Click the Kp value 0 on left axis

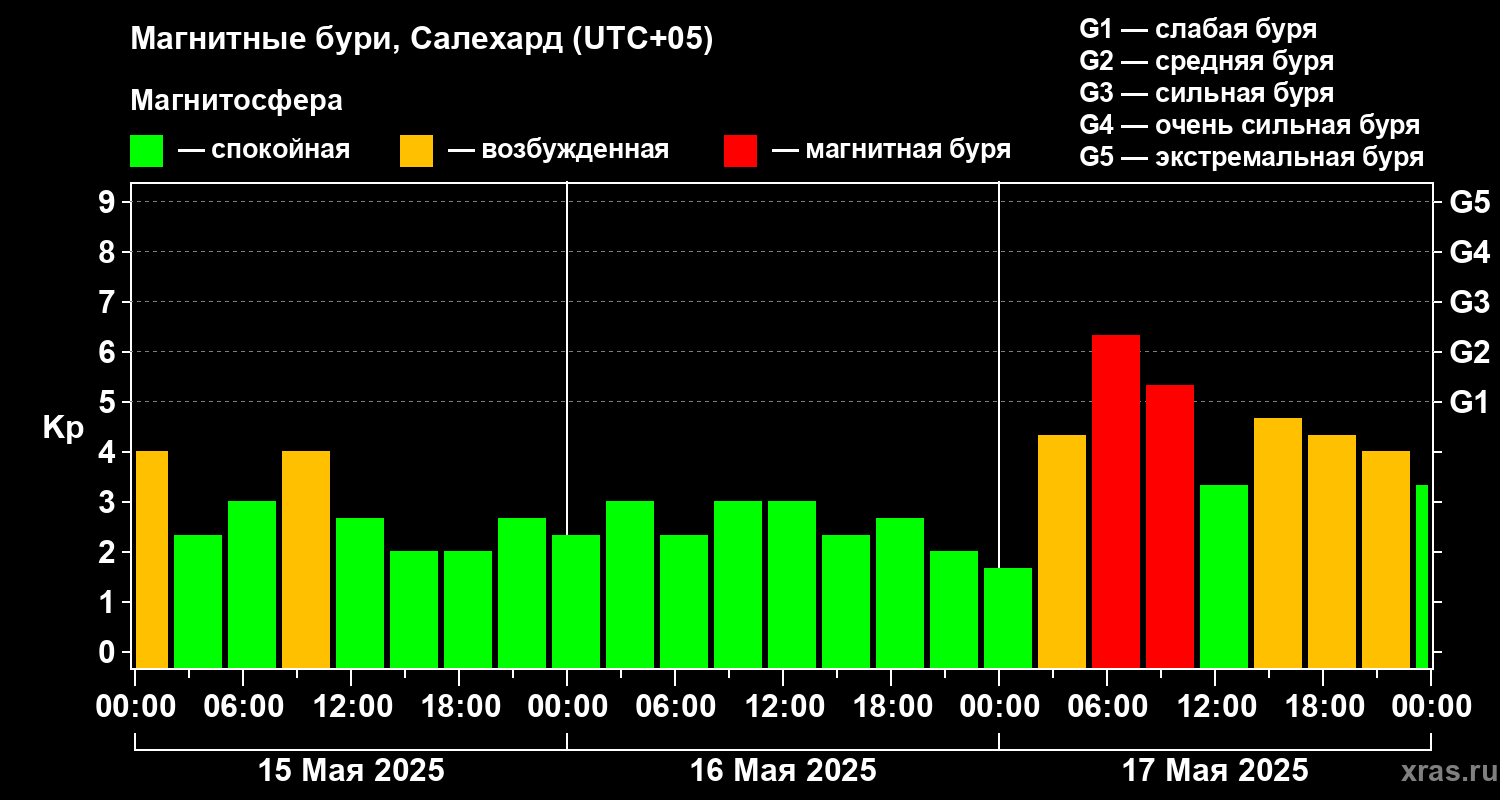coord(109,652)
